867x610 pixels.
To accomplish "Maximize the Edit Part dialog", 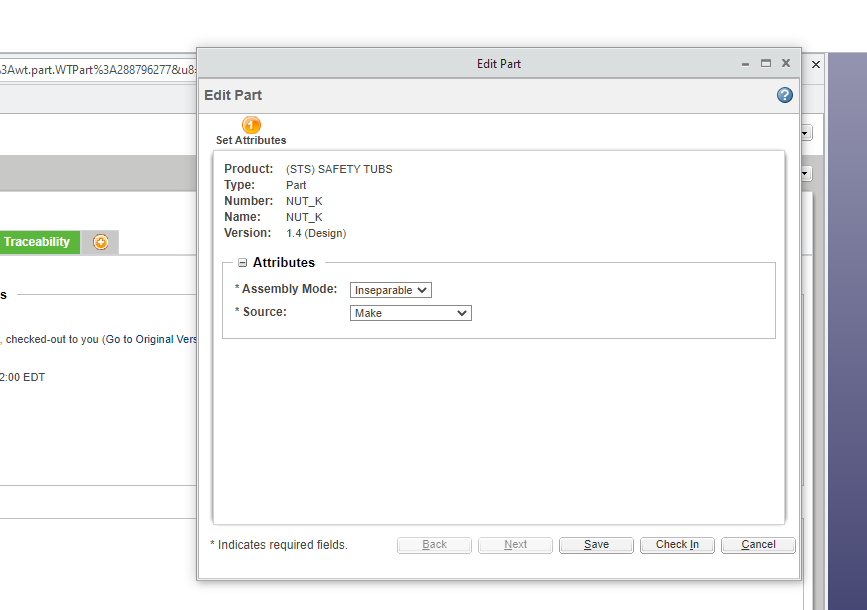I will click(766, 63).
